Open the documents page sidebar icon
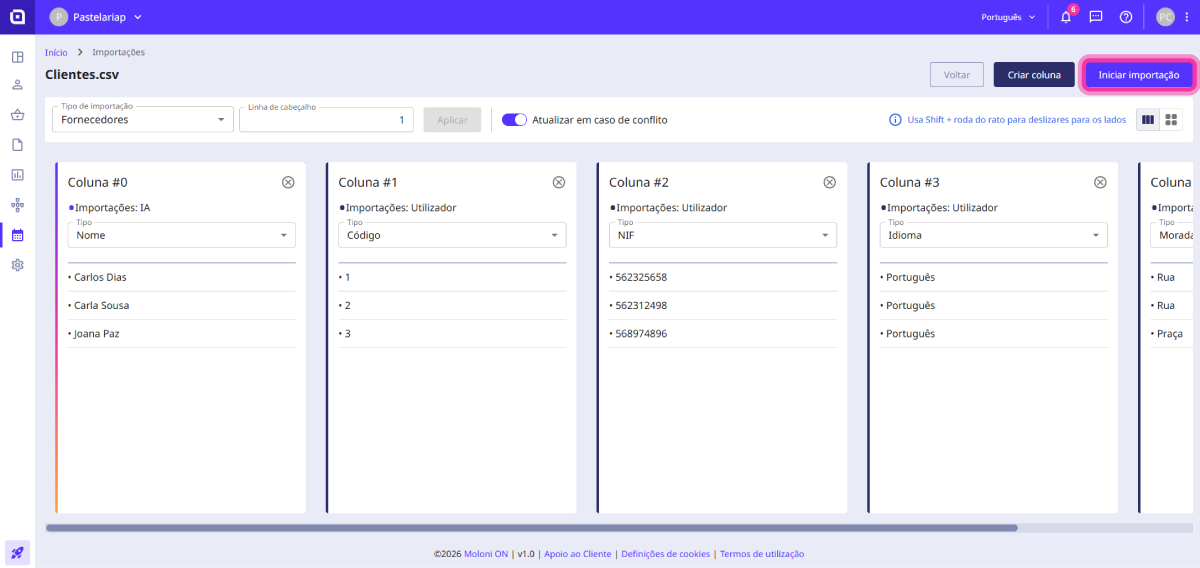This screenshot has height=568, width=1200. (17, 145)
